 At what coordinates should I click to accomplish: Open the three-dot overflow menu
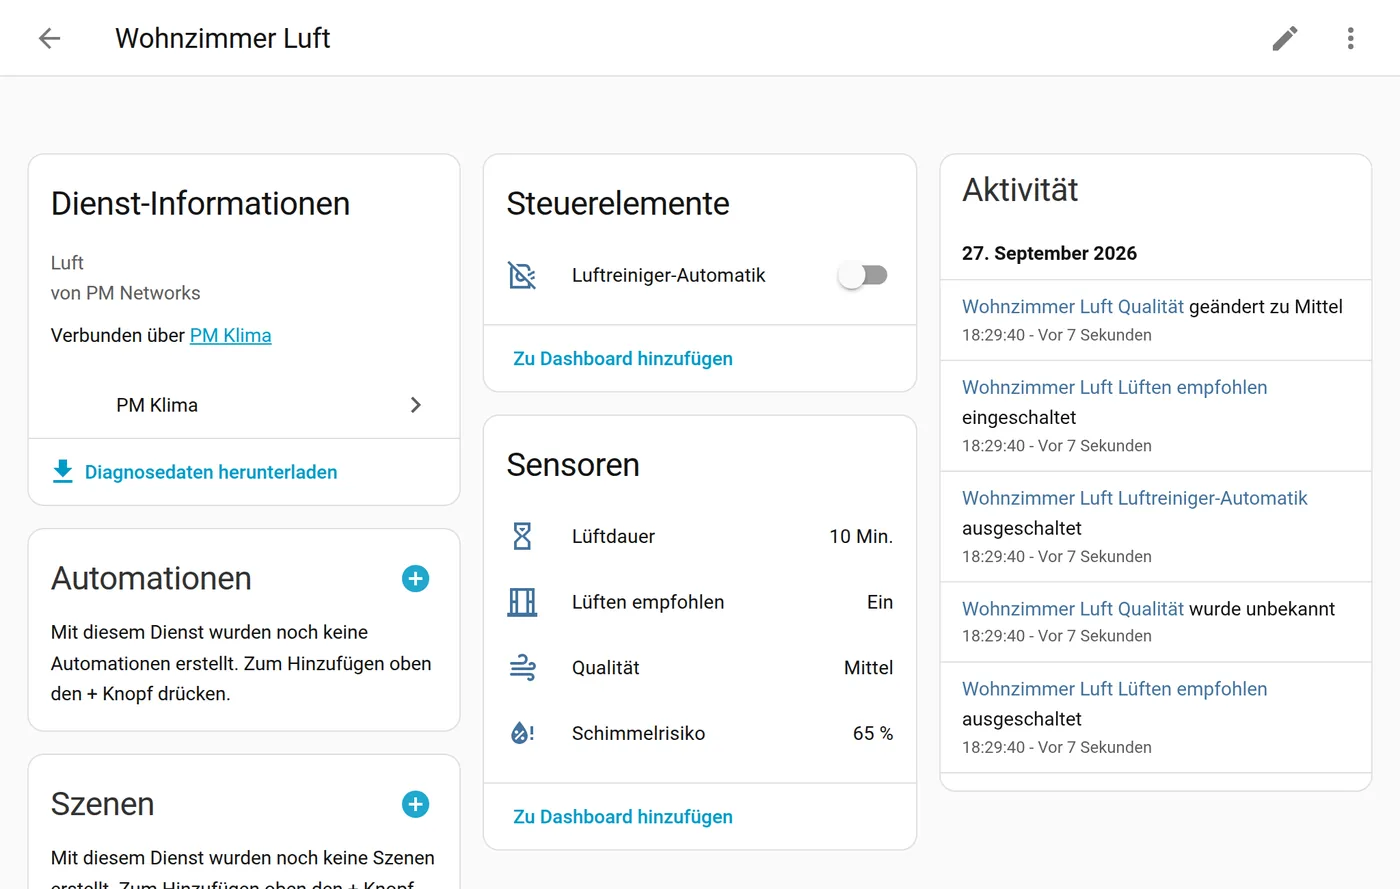pos(1351,38)
